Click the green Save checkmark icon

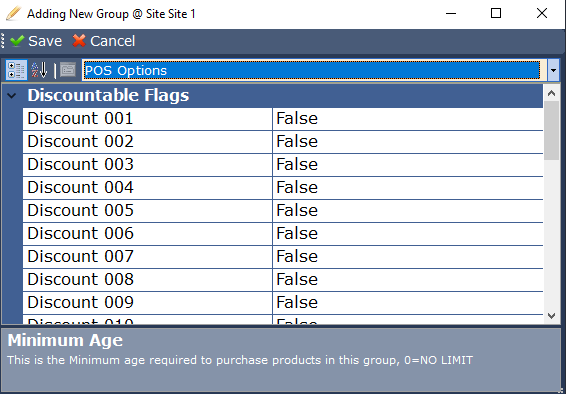click(x=17, y=41)
